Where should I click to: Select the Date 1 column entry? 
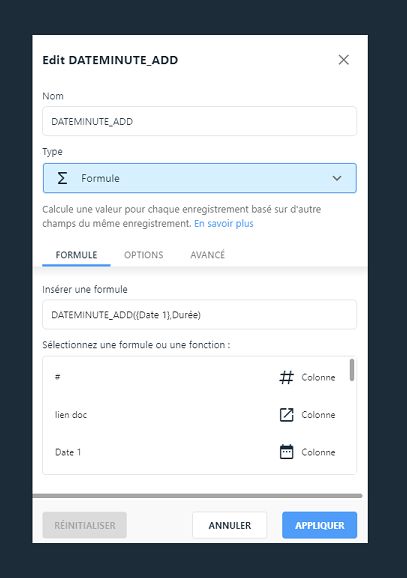click(196, 452)
